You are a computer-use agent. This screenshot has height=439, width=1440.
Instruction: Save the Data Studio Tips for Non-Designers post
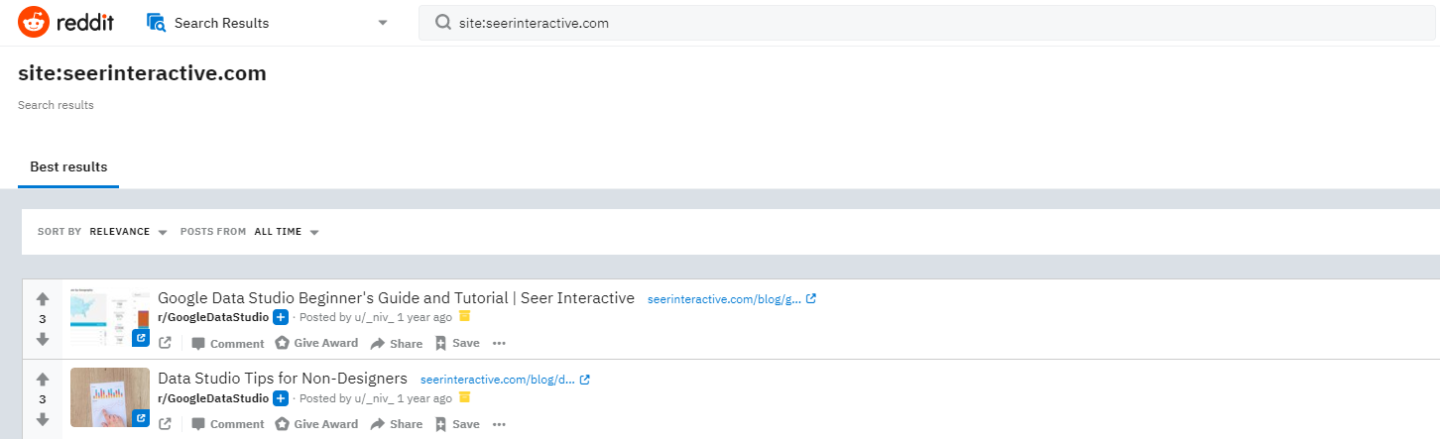click(x=457, y=424)
